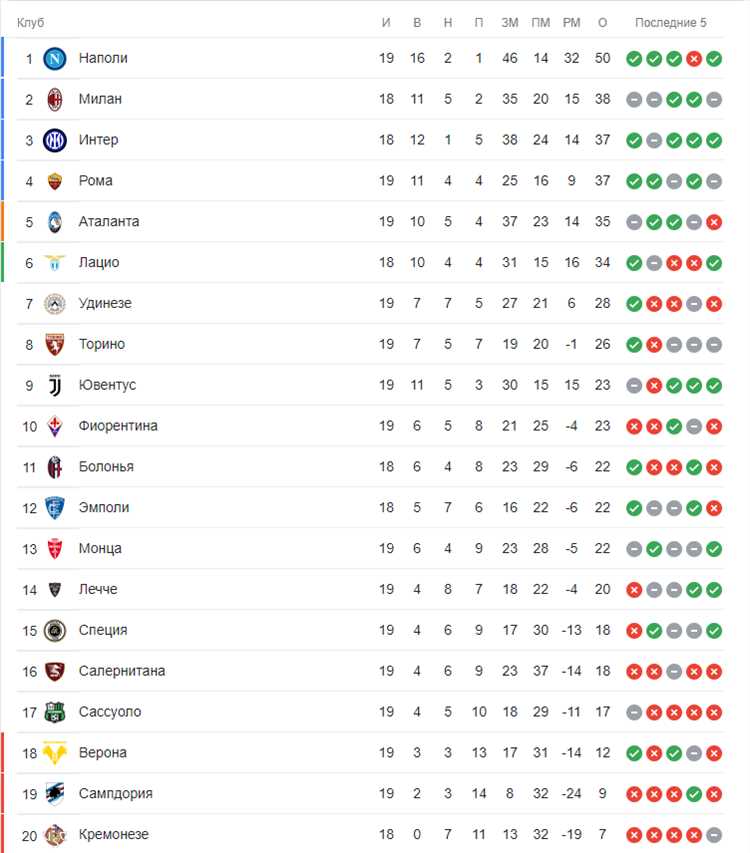Image resolution: width=750 pixels, height=853 pixels.
Task: Select the Клуб column header
Action: pyautogui.click(x=30, y=23)
